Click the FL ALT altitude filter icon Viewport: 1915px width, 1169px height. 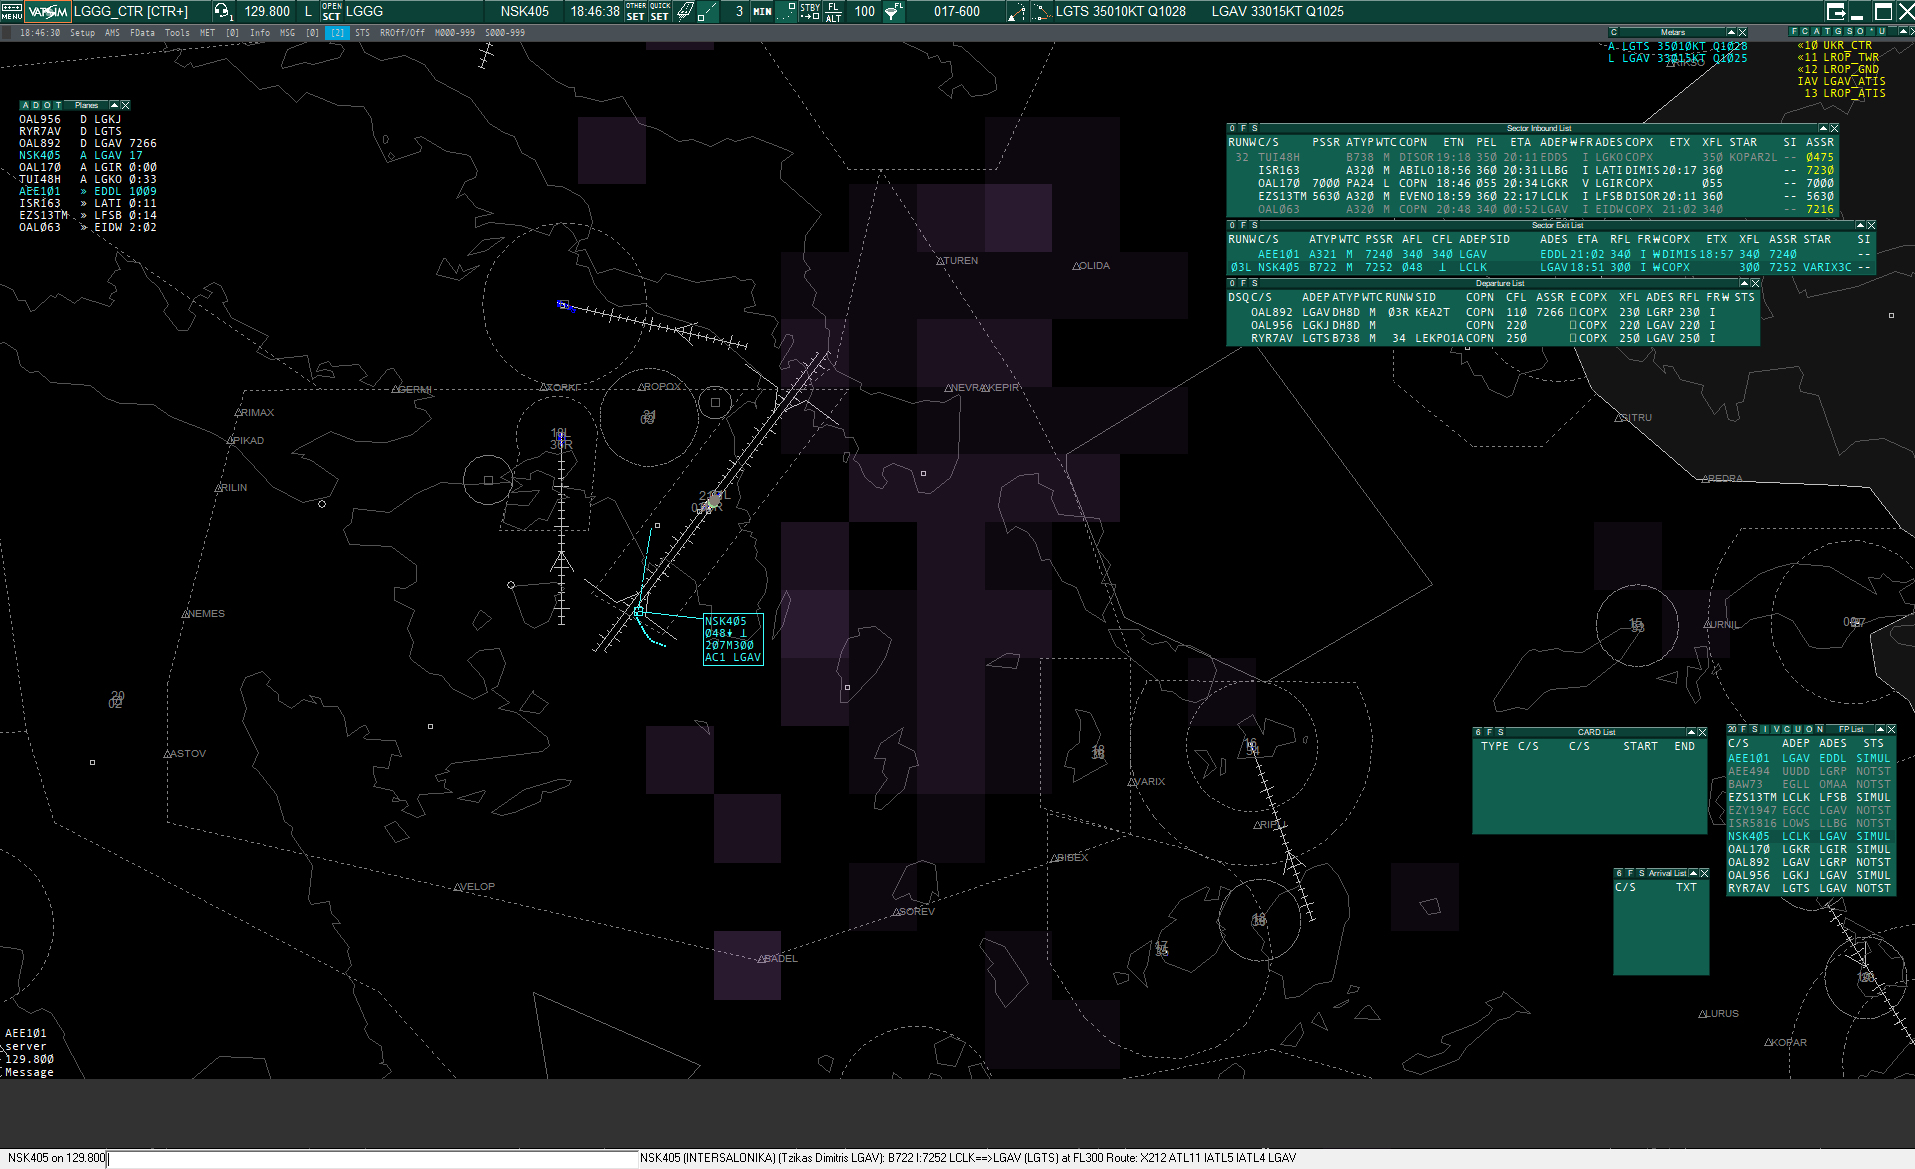click(833, 12)
